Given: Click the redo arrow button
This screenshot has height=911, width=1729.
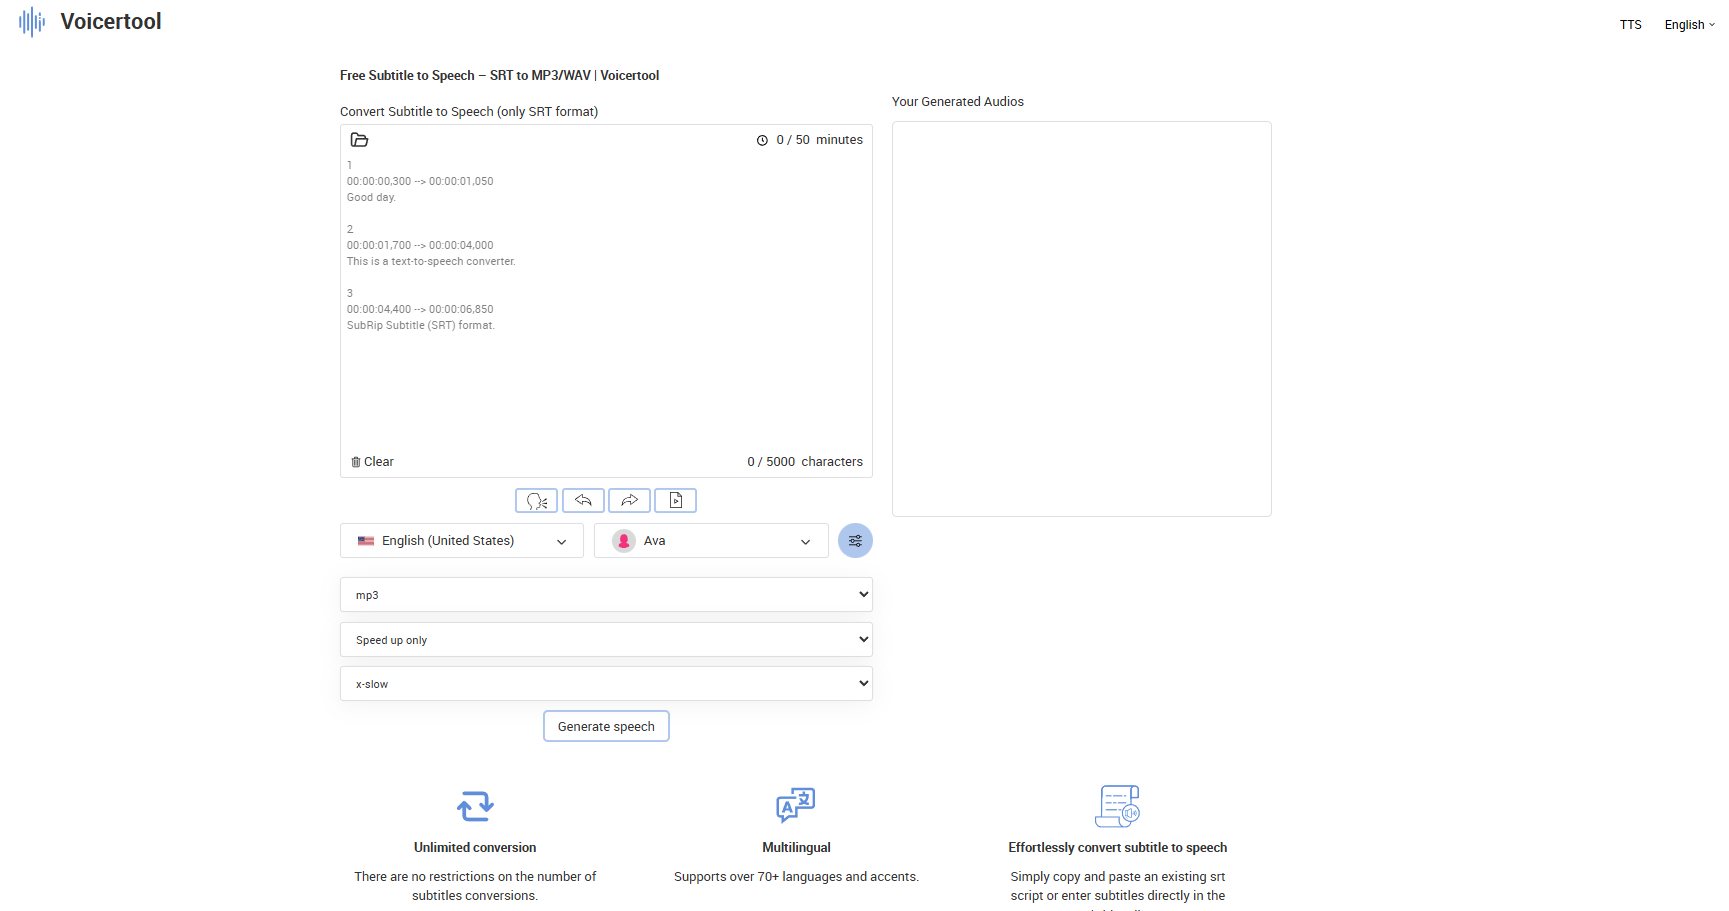Looking at the screenshot, I should pyautogui.click(x=629, y=501).
